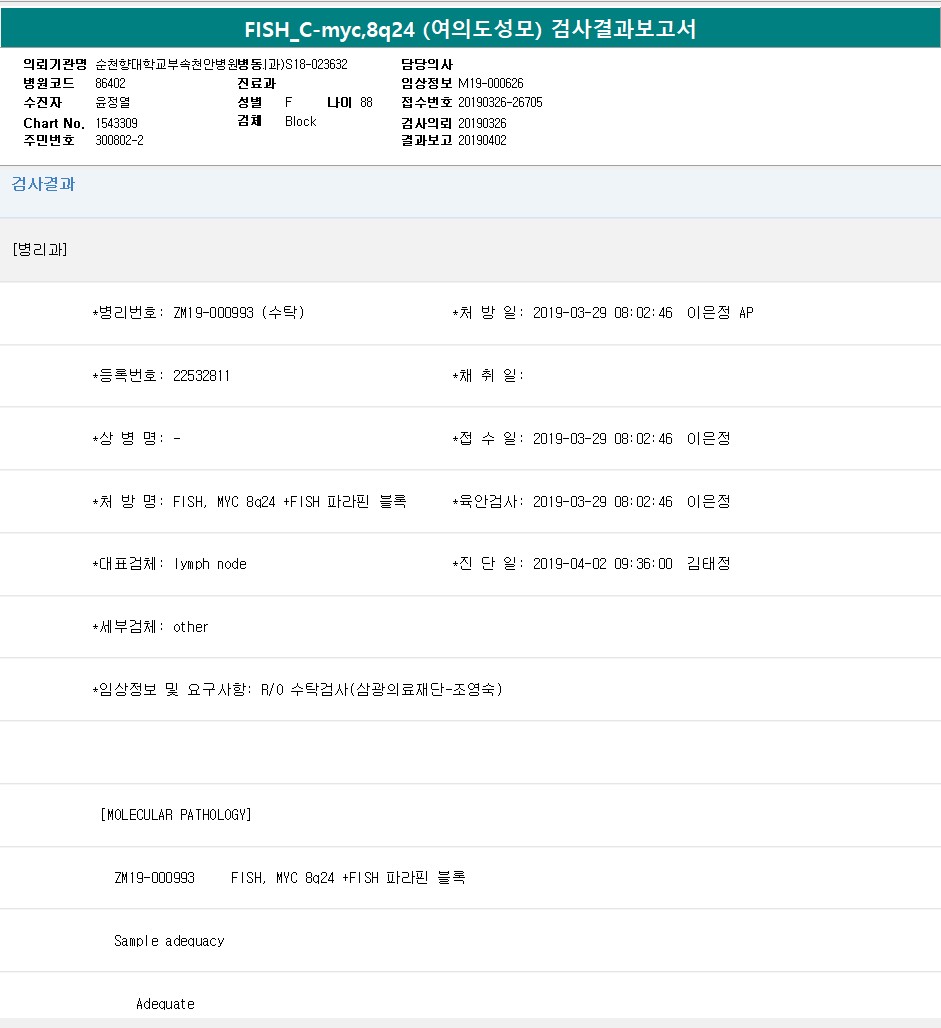Click the 채취일 label
941x1028 pixels.
tap(489, 376)
